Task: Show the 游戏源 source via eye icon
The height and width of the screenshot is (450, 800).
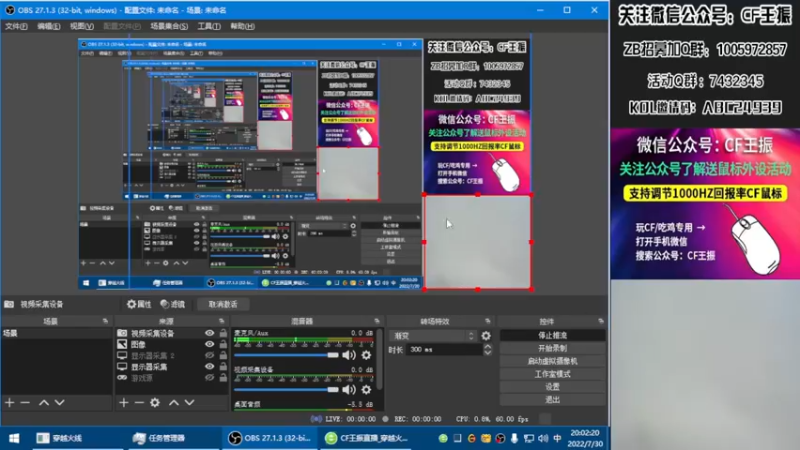Action: coord(209,378)
